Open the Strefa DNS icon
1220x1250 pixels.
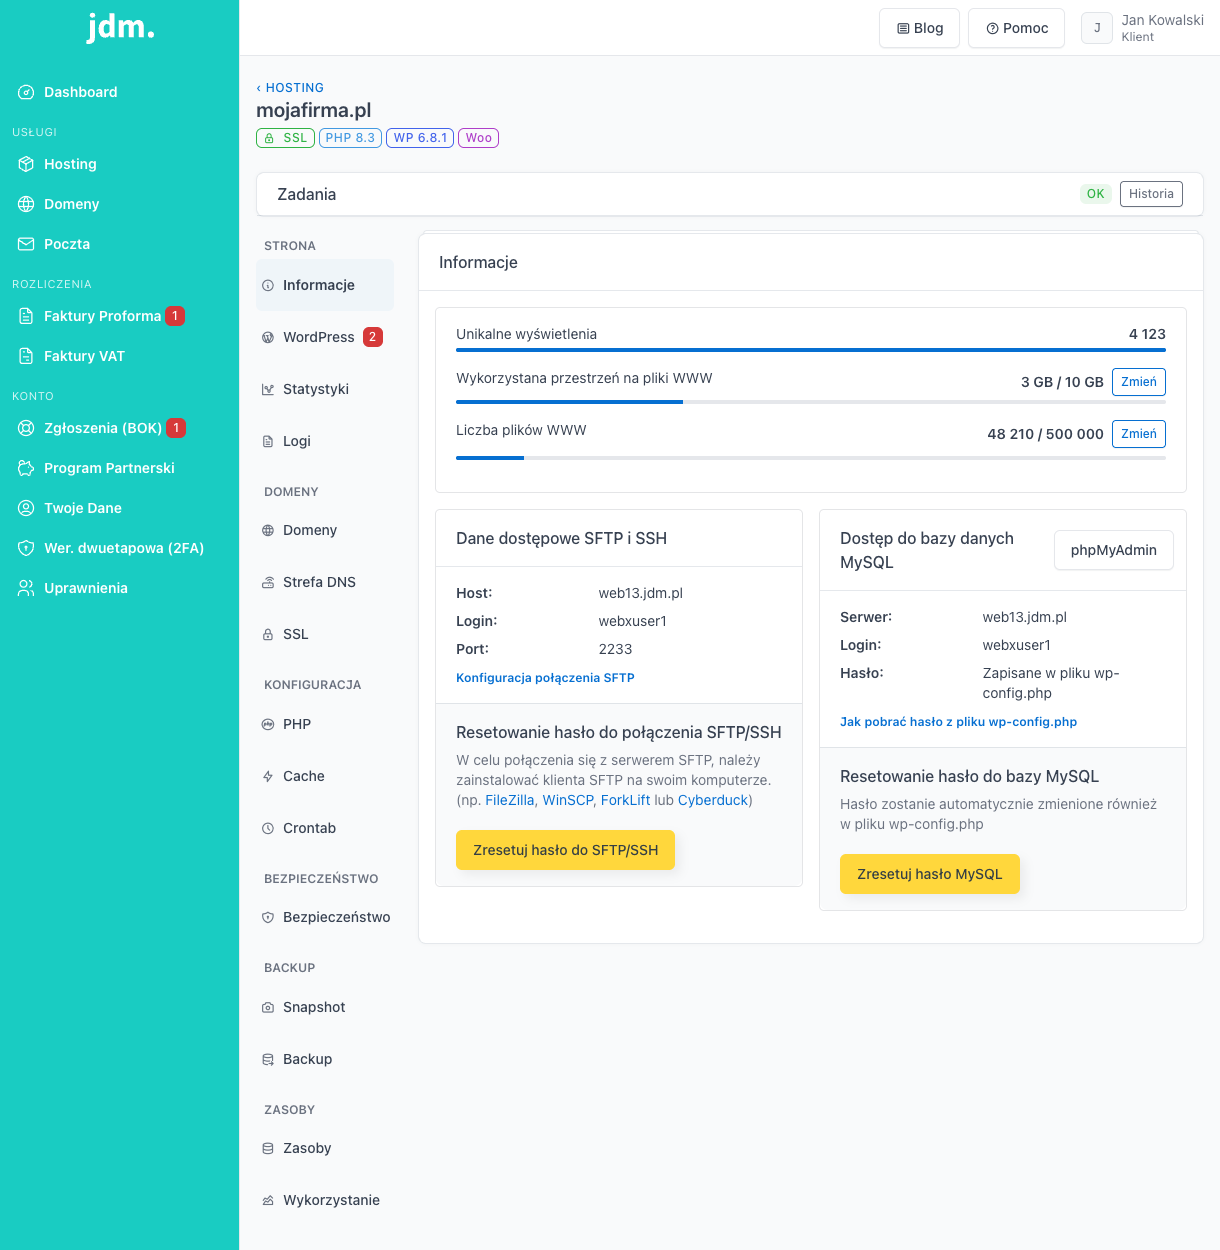[268, 582]
